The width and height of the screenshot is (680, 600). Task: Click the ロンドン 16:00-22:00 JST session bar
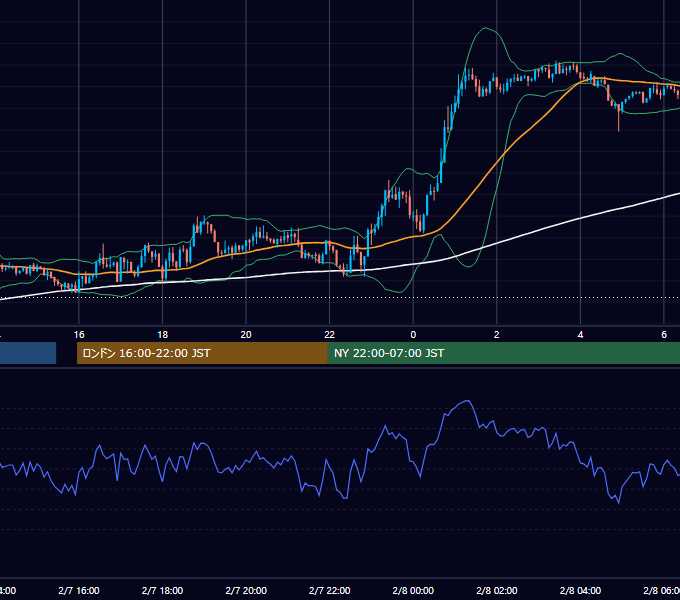point(202,353)
